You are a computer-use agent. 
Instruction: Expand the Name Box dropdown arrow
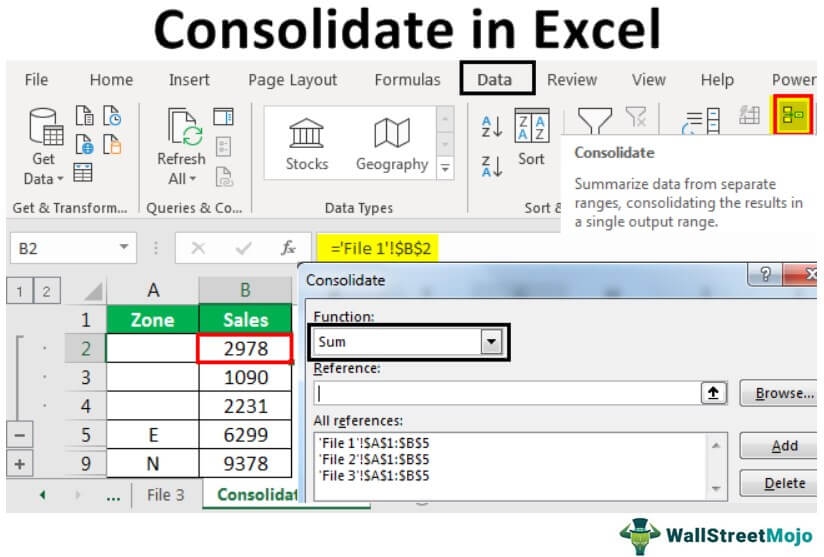(x=124, y=247)
